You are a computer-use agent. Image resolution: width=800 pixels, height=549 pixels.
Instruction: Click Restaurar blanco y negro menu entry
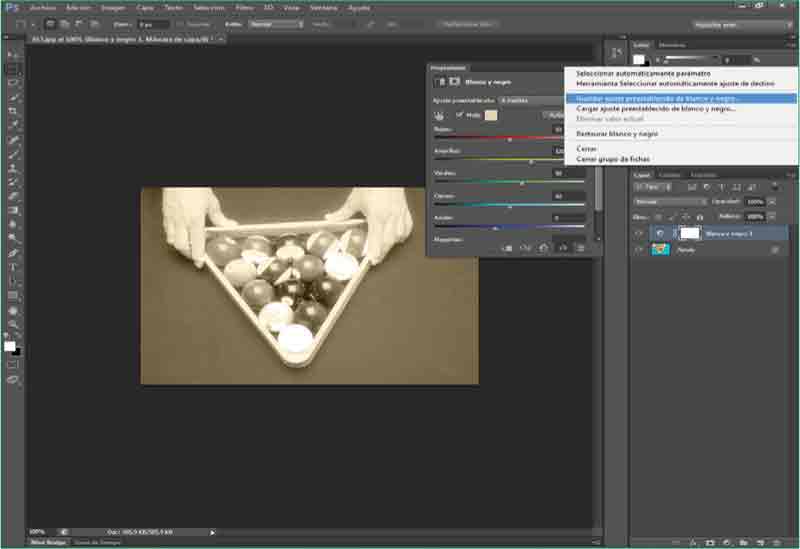617,133
